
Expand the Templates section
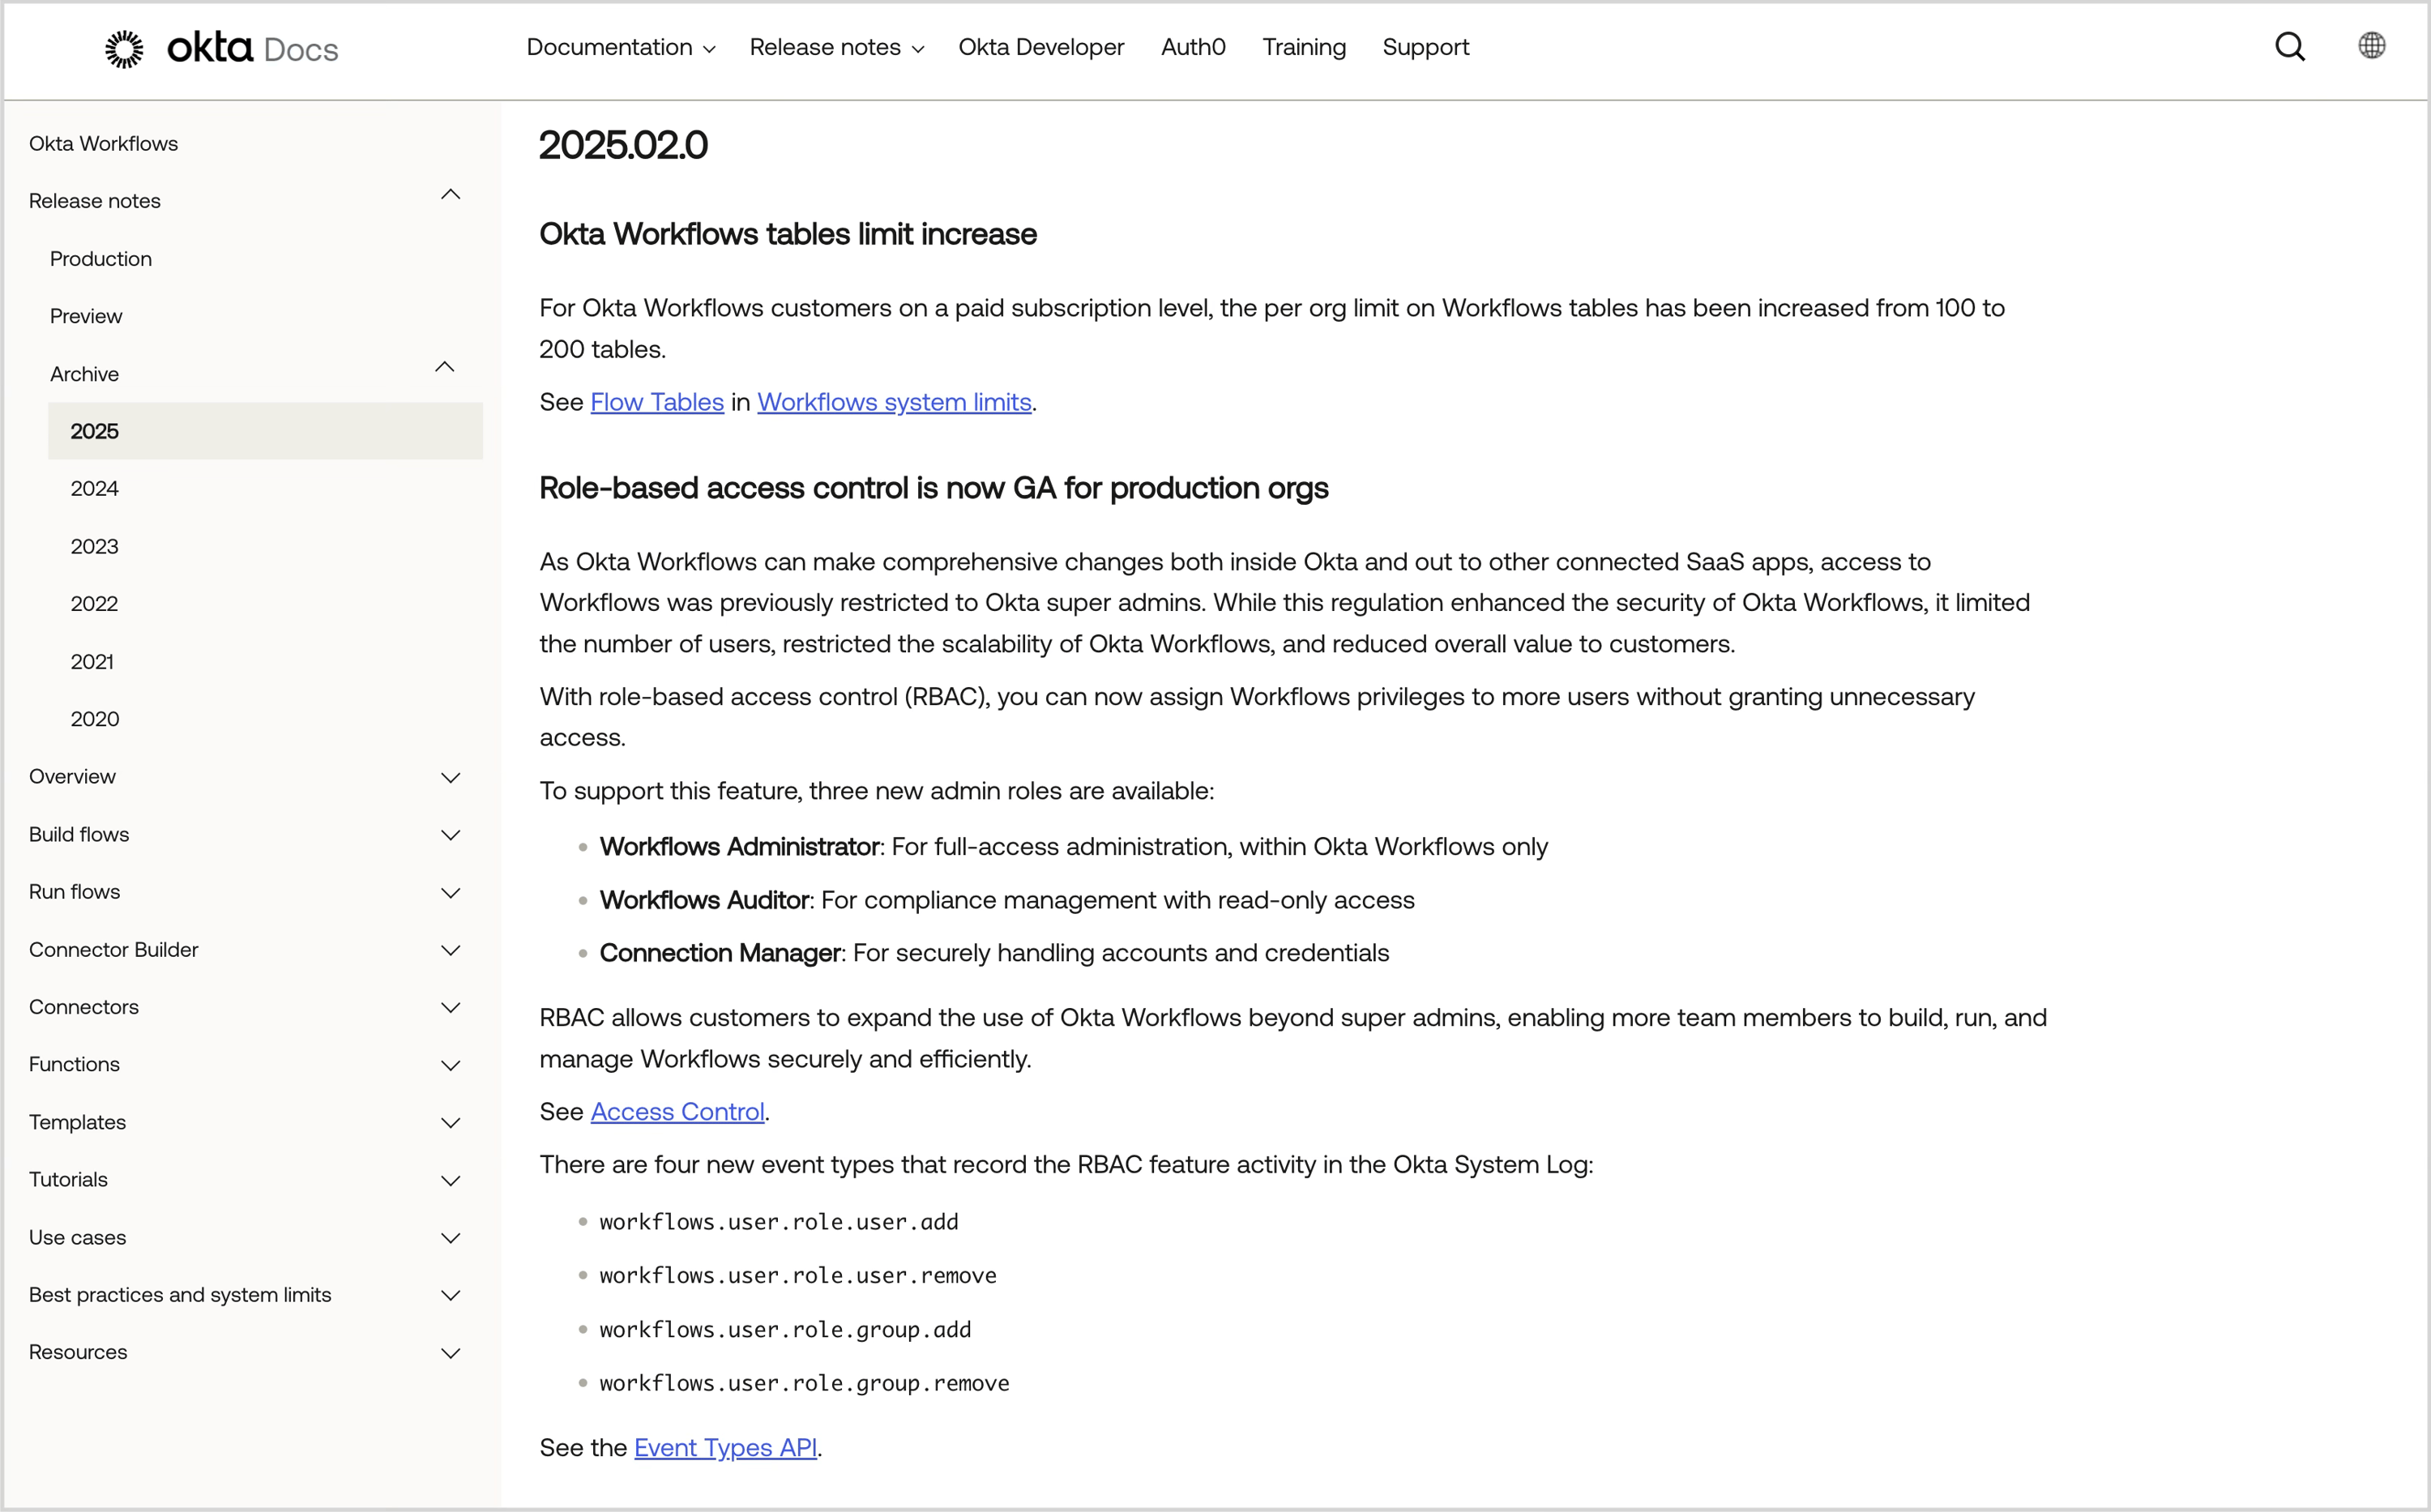(451, 1122)
